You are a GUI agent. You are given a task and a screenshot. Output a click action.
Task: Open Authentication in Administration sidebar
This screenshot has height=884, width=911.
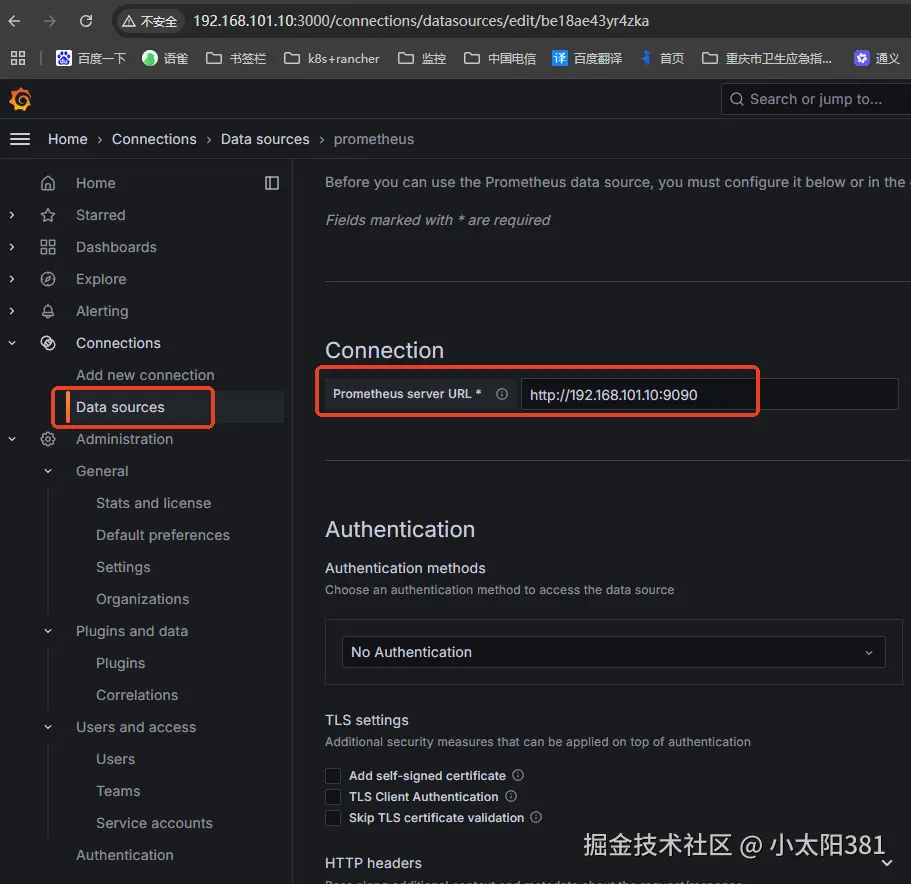pos(125,854)
